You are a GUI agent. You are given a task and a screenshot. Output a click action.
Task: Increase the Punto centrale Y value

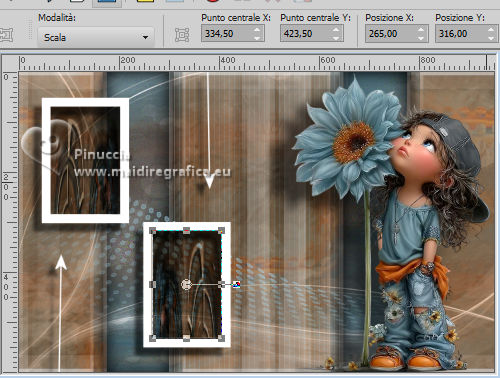tap(336, 30)
